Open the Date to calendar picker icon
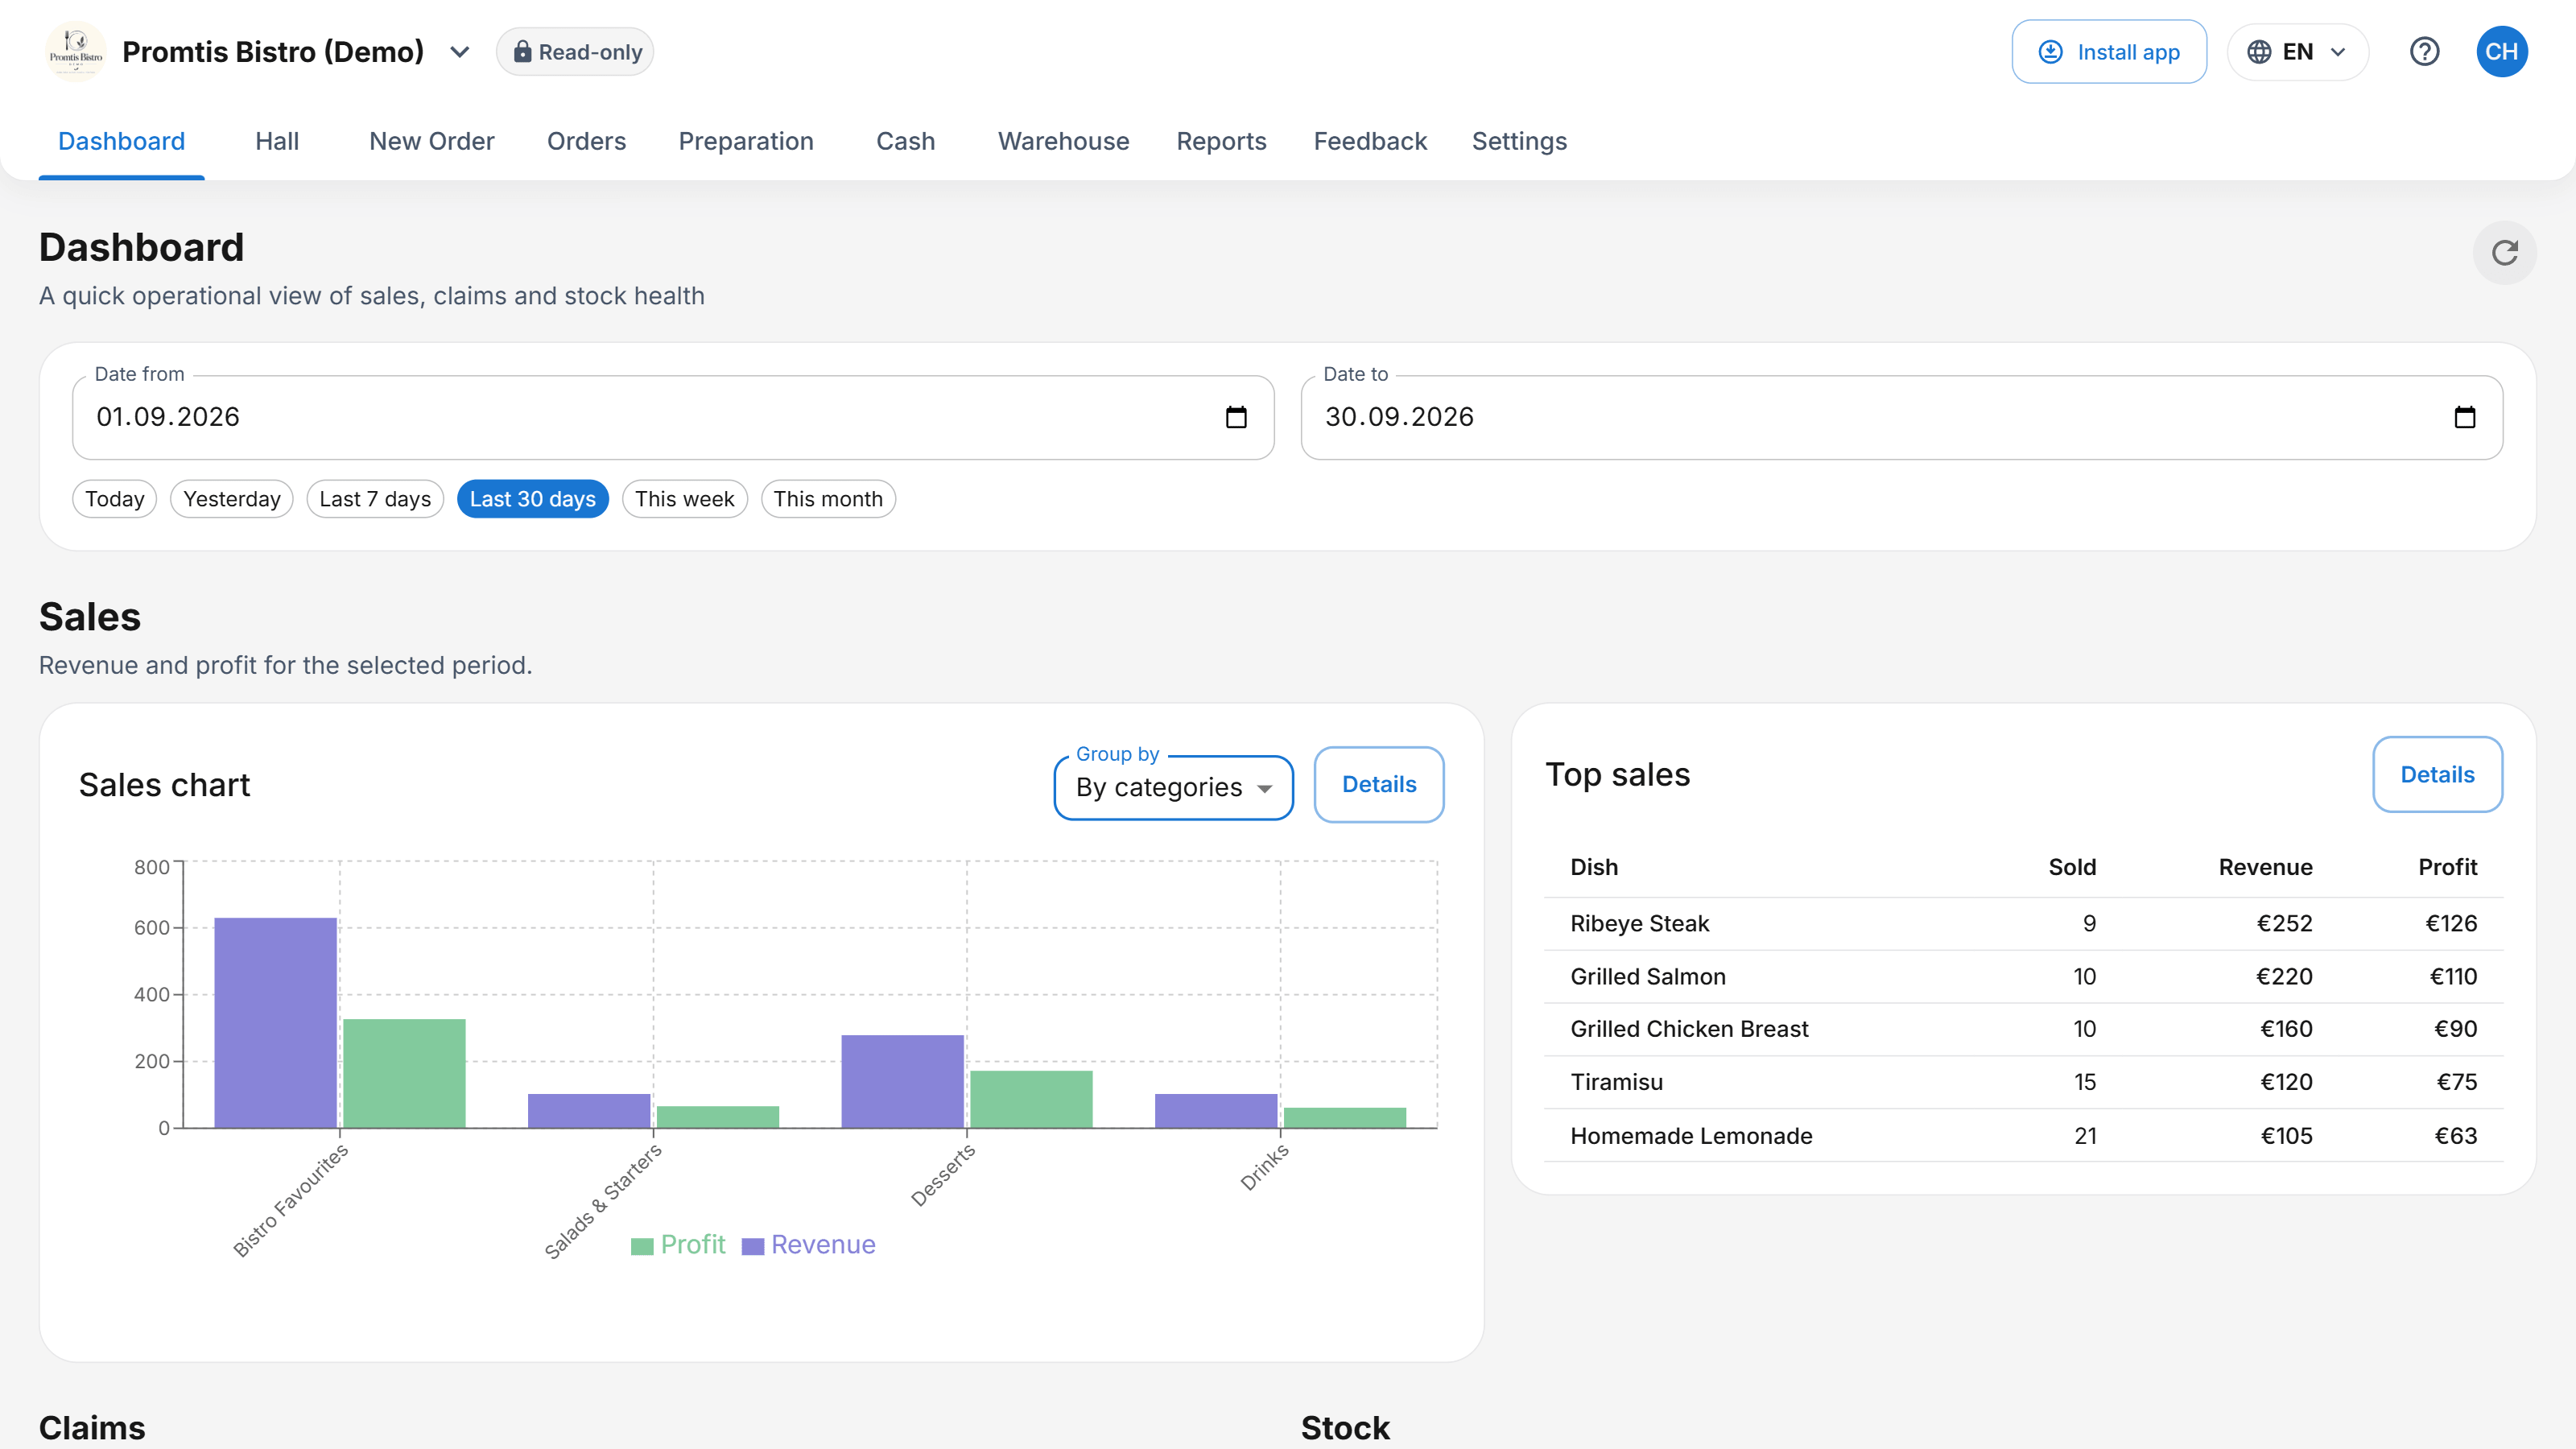The width and height of the screenshot is (2576, 1449). click(2464, 417)
